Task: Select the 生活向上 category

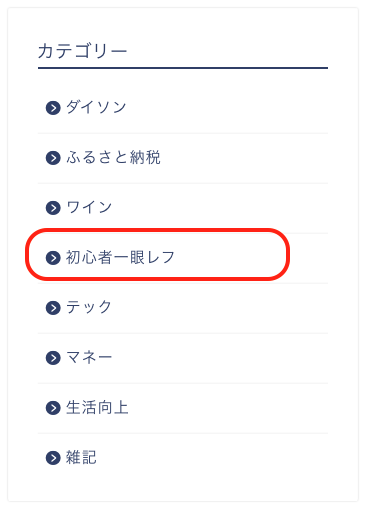Action: point(97,407)
